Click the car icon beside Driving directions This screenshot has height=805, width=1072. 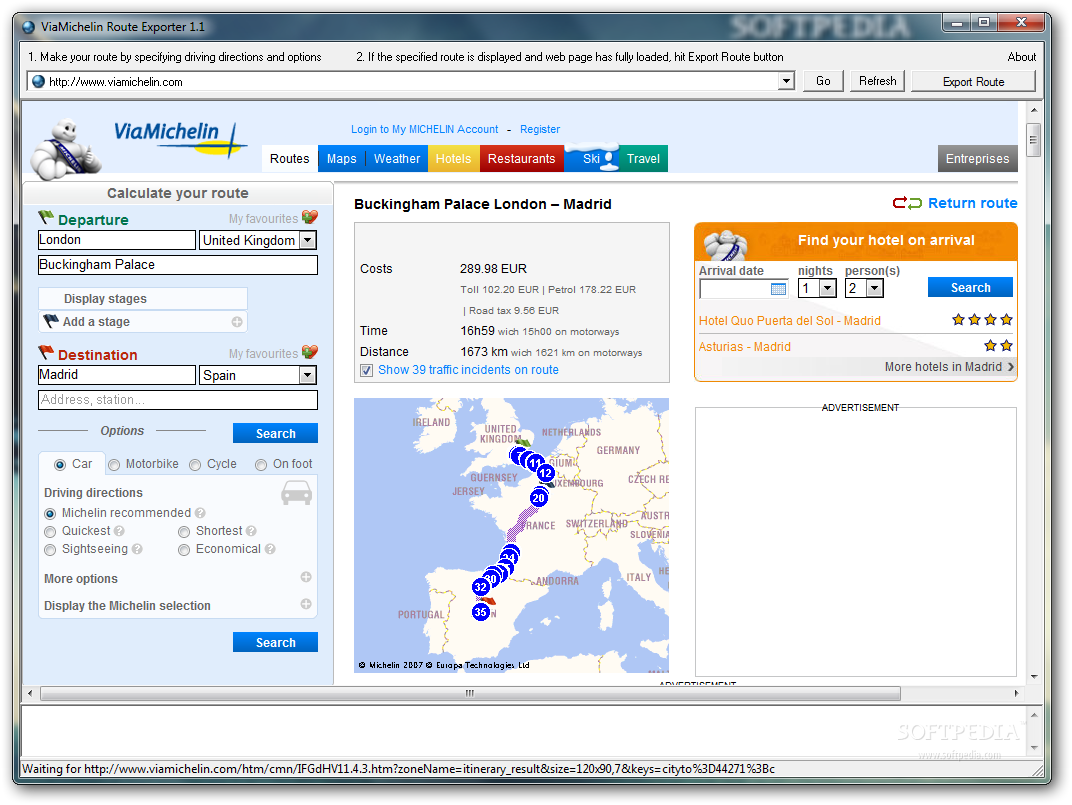click(x=297, y=492)
